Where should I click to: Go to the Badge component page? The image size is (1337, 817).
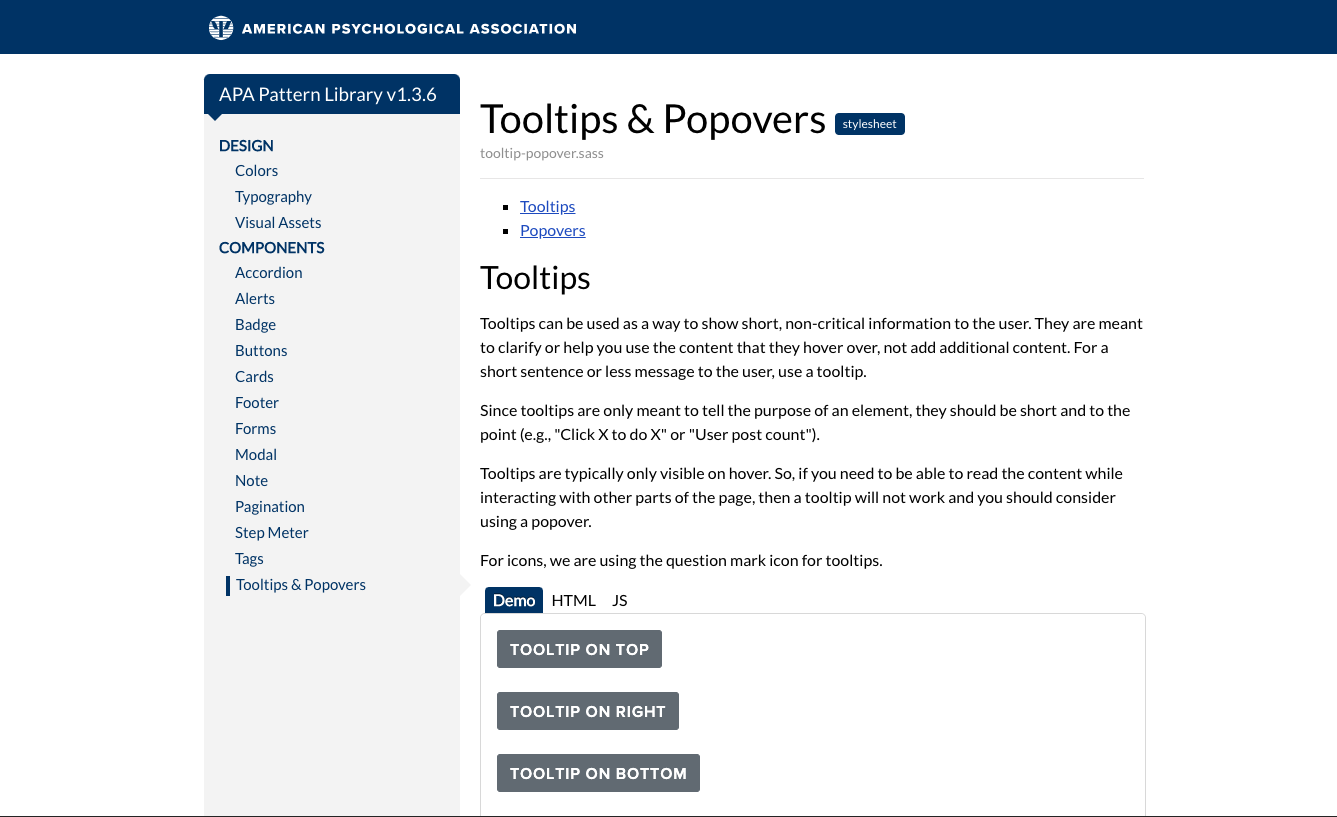(x=255, y=325)
